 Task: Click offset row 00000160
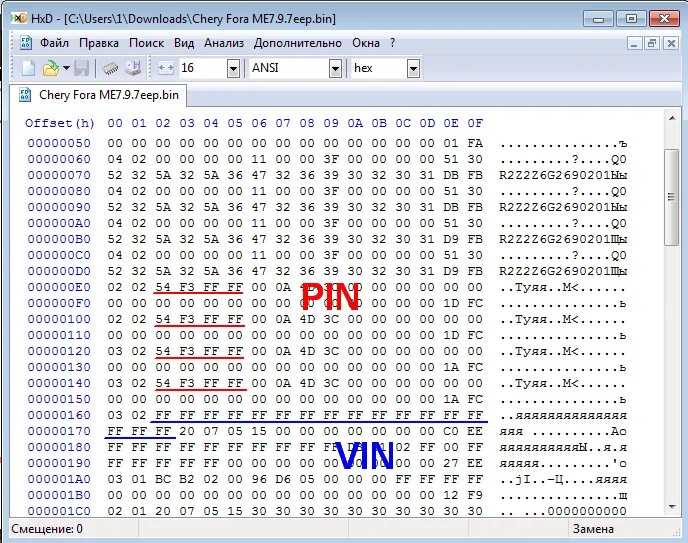59,415
